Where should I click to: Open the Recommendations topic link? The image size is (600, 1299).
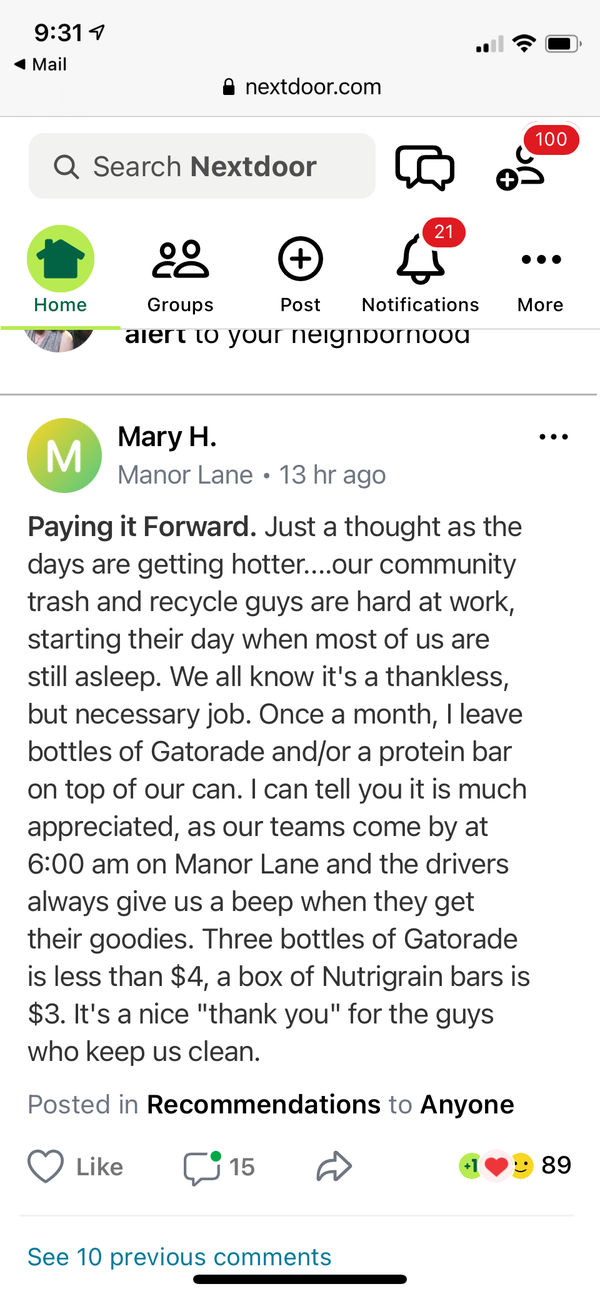263,1104
